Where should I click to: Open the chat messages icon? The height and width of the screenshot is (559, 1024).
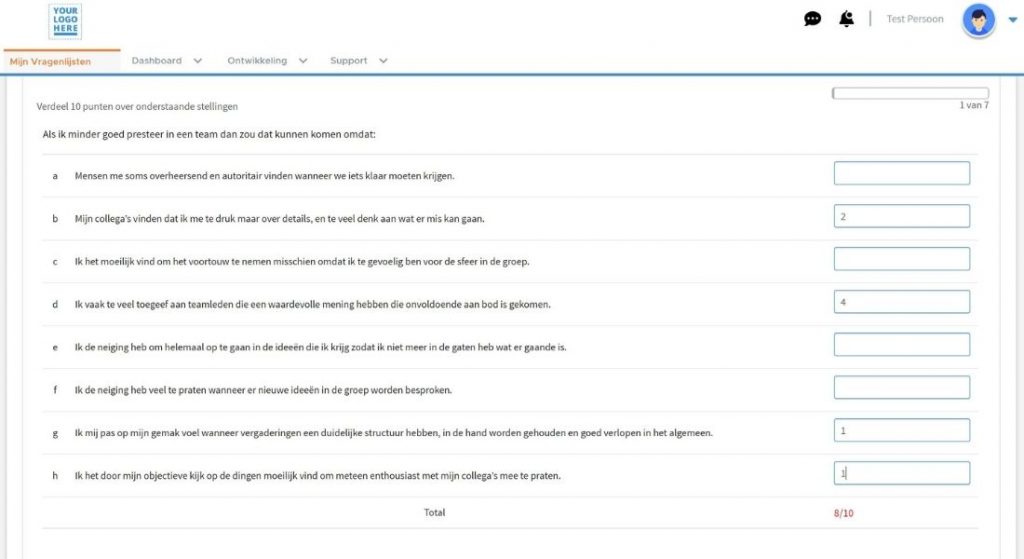tap(812, 19)
